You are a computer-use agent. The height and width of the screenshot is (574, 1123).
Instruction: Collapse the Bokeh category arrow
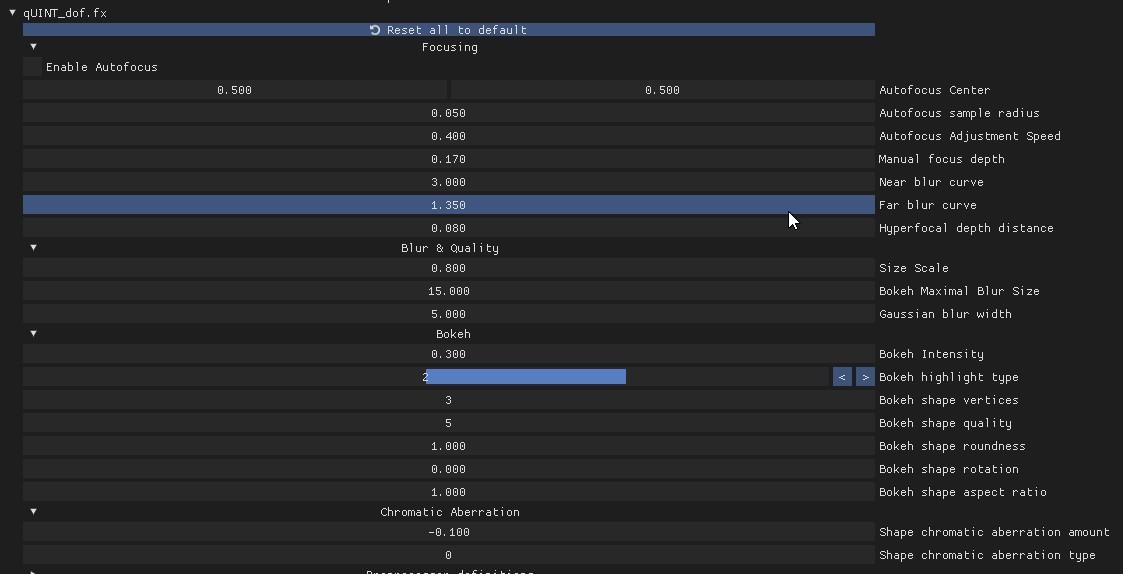(x=33, y=334)
